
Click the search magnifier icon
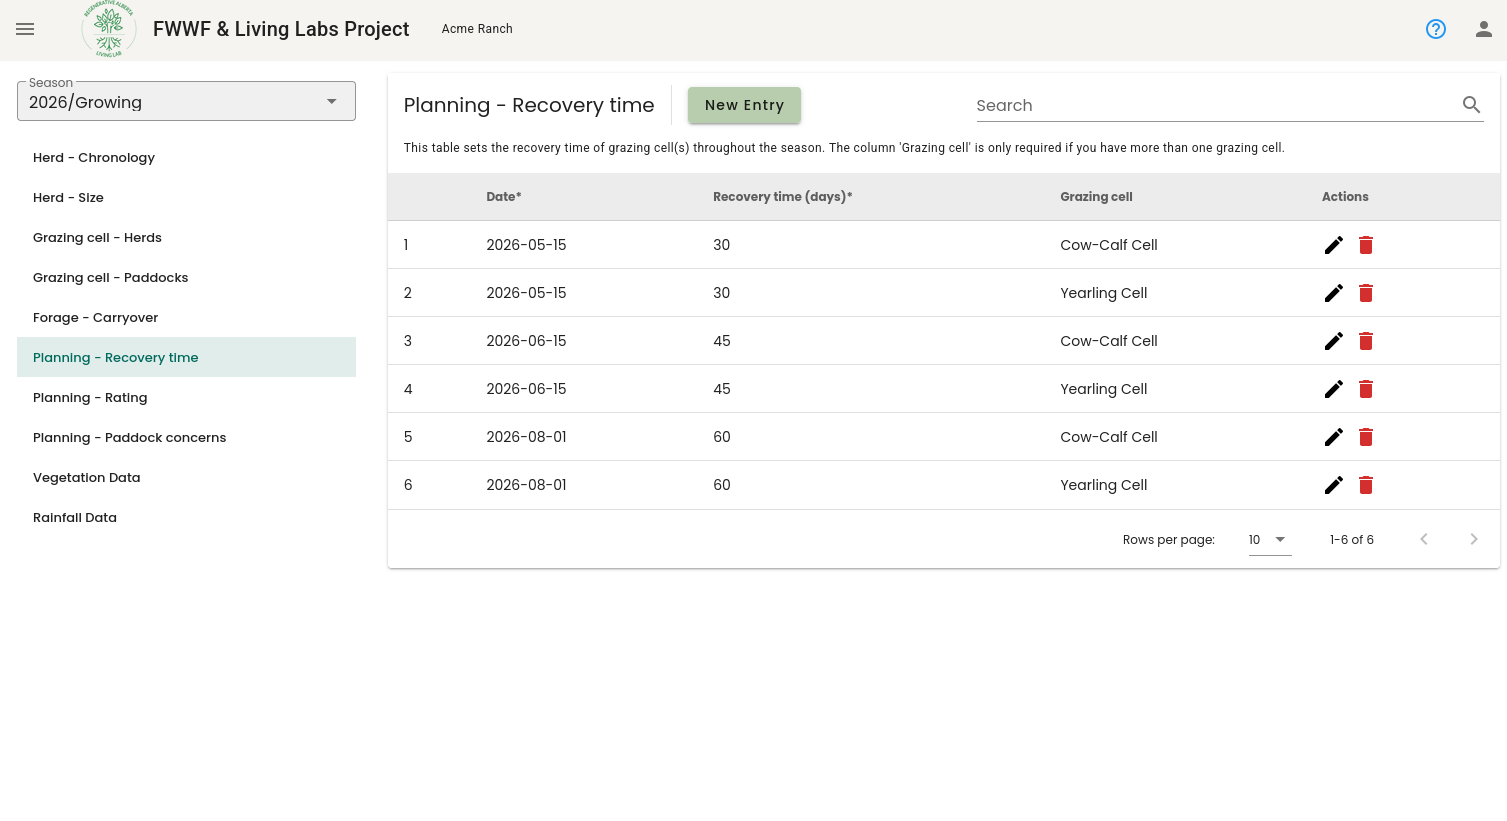[1471, 105]
